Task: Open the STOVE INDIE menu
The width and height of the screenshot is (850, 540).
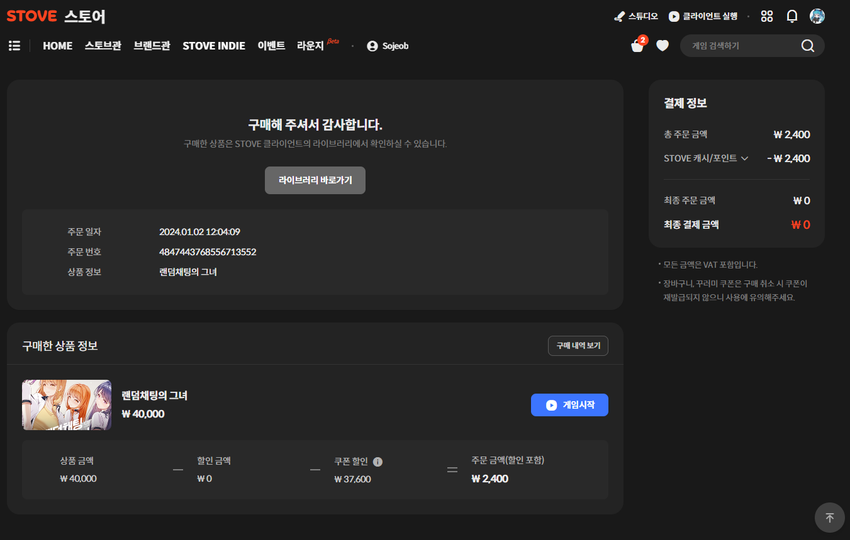Action: (214, 46)
